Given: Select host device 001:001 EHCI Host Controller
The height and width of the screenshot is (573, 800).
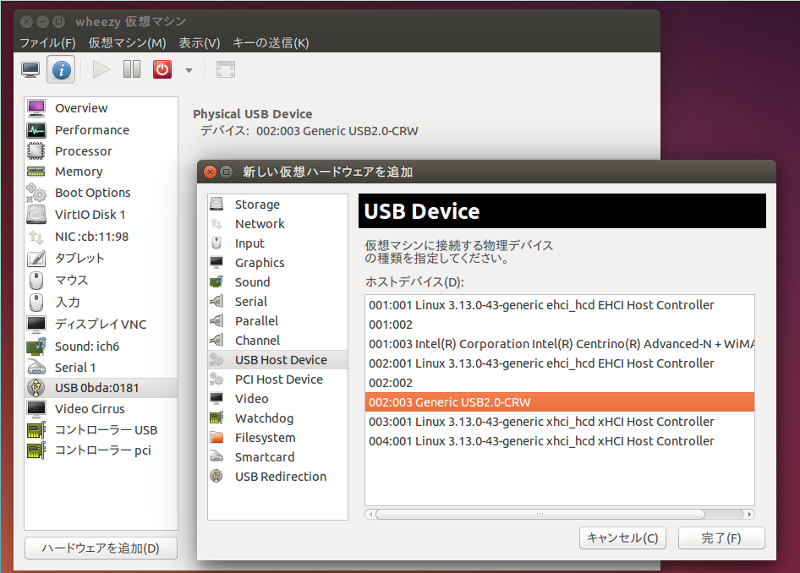Looking at the screenshot, I should point(560,305).
